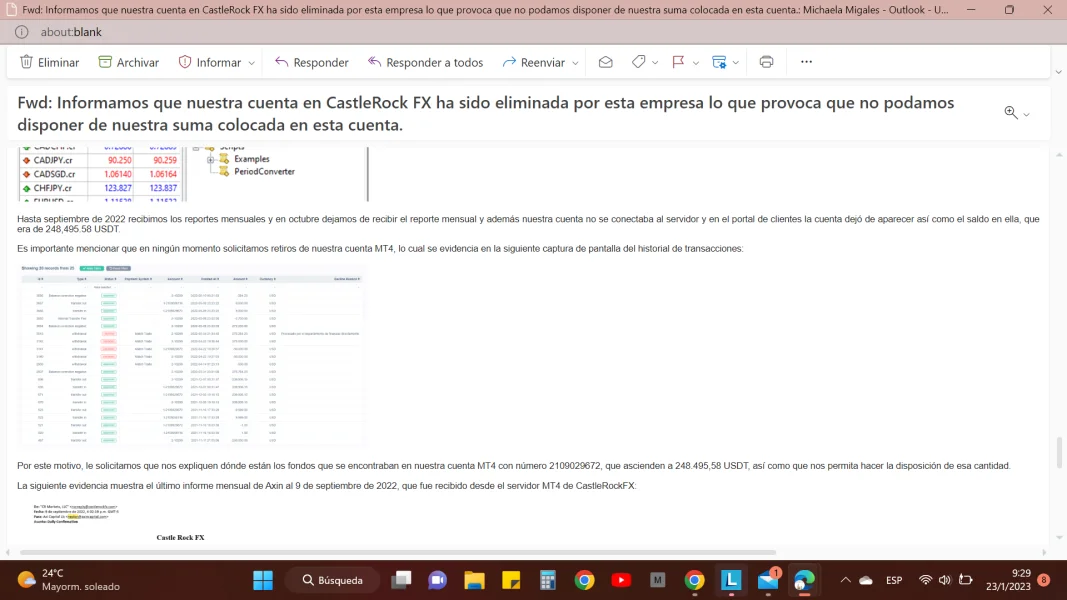Image resolution: width=1067 pixels, height=600 pixels.
Task: Open first Chrome icon in taskbar
Action: [585, 580]
